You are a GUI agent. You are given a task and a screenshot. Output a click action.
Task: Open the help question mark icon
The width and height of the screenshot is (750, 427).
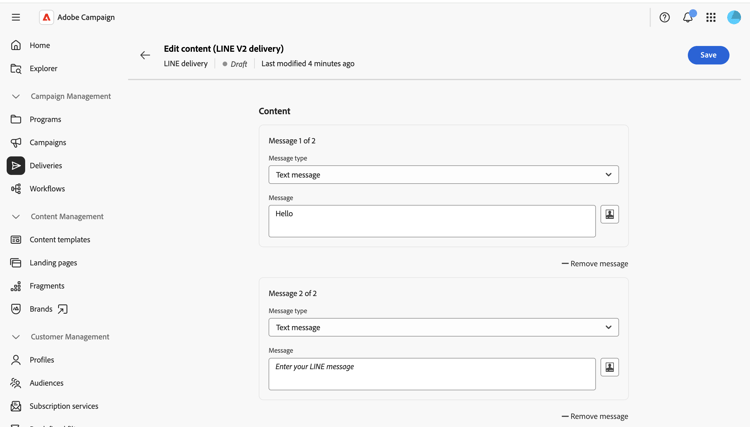[x=664, y=17]
